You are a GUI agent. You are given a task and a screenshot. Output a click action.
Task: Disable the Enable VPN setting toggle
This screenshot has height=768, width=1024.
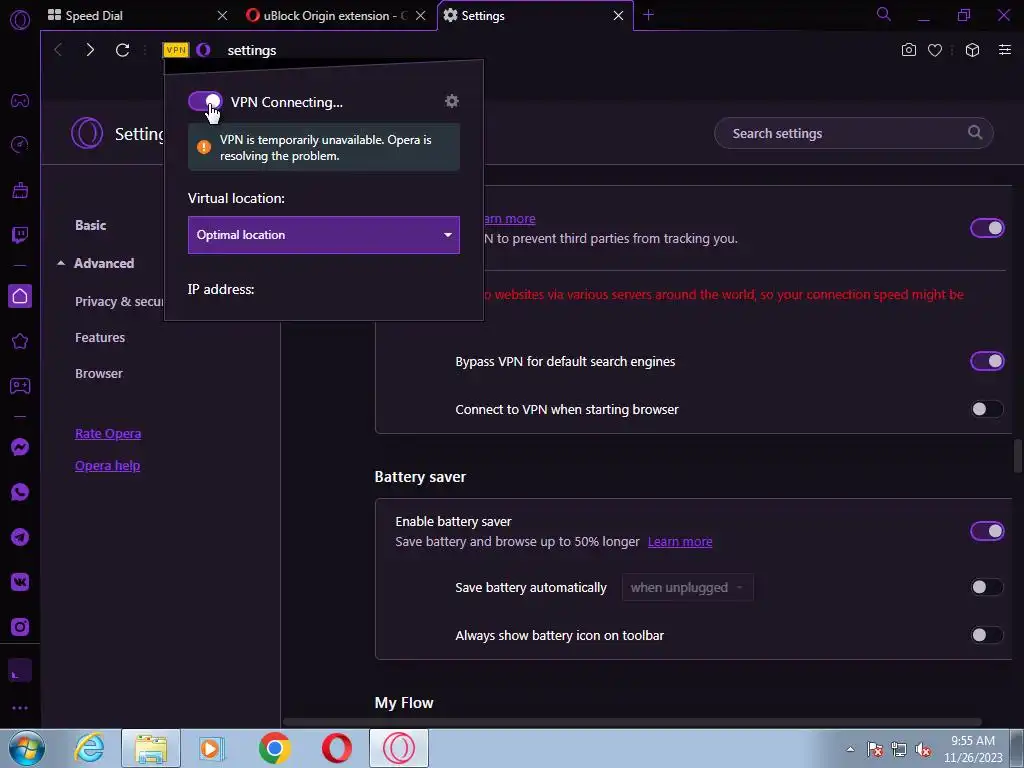coord(987,228)
